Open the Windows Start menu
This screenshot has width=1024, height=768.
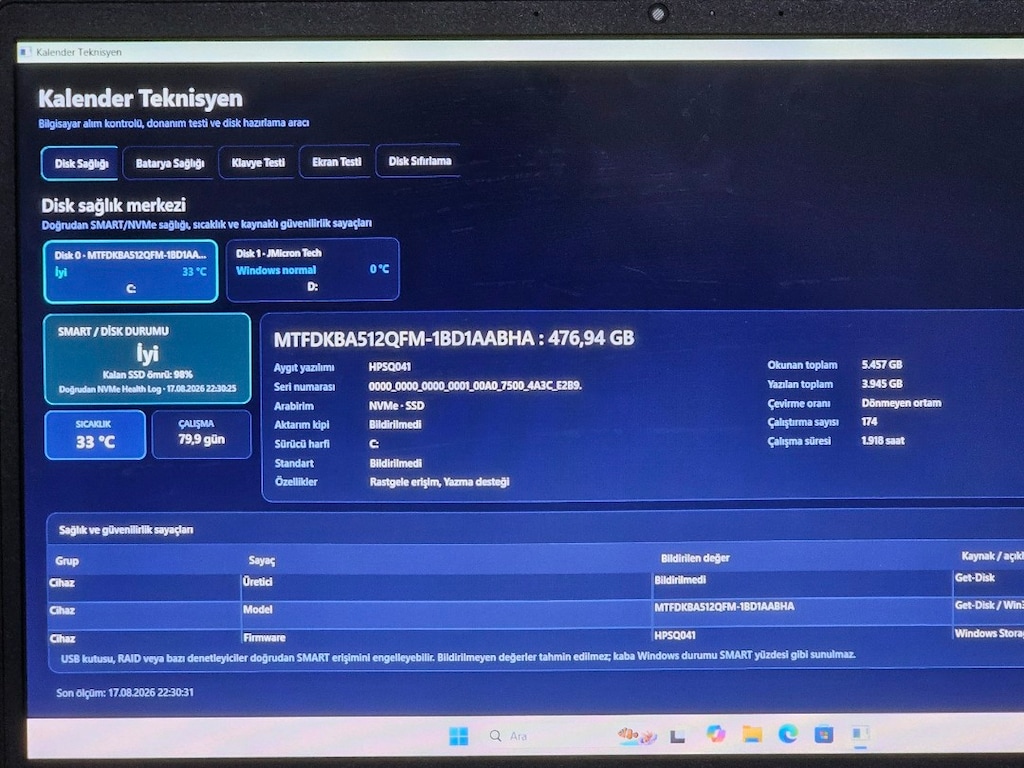(458, 736)
